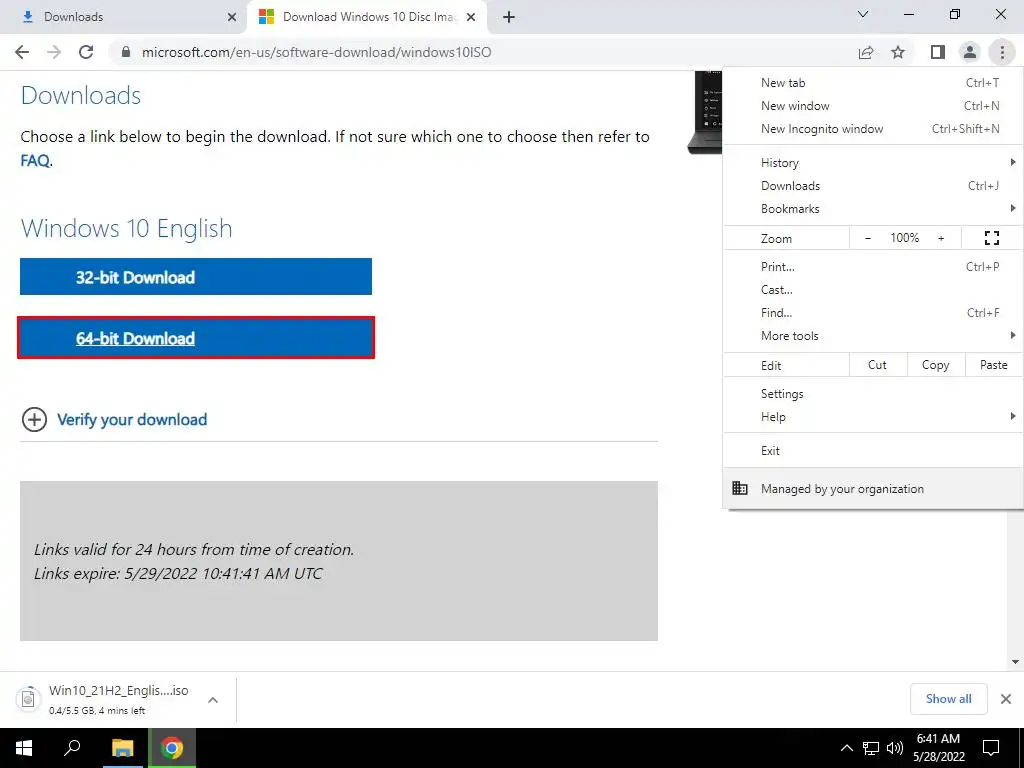The image size is (1024, 768).
Task: Open the FAQ link
Action: pyautogui.click(x=35, y=160)
